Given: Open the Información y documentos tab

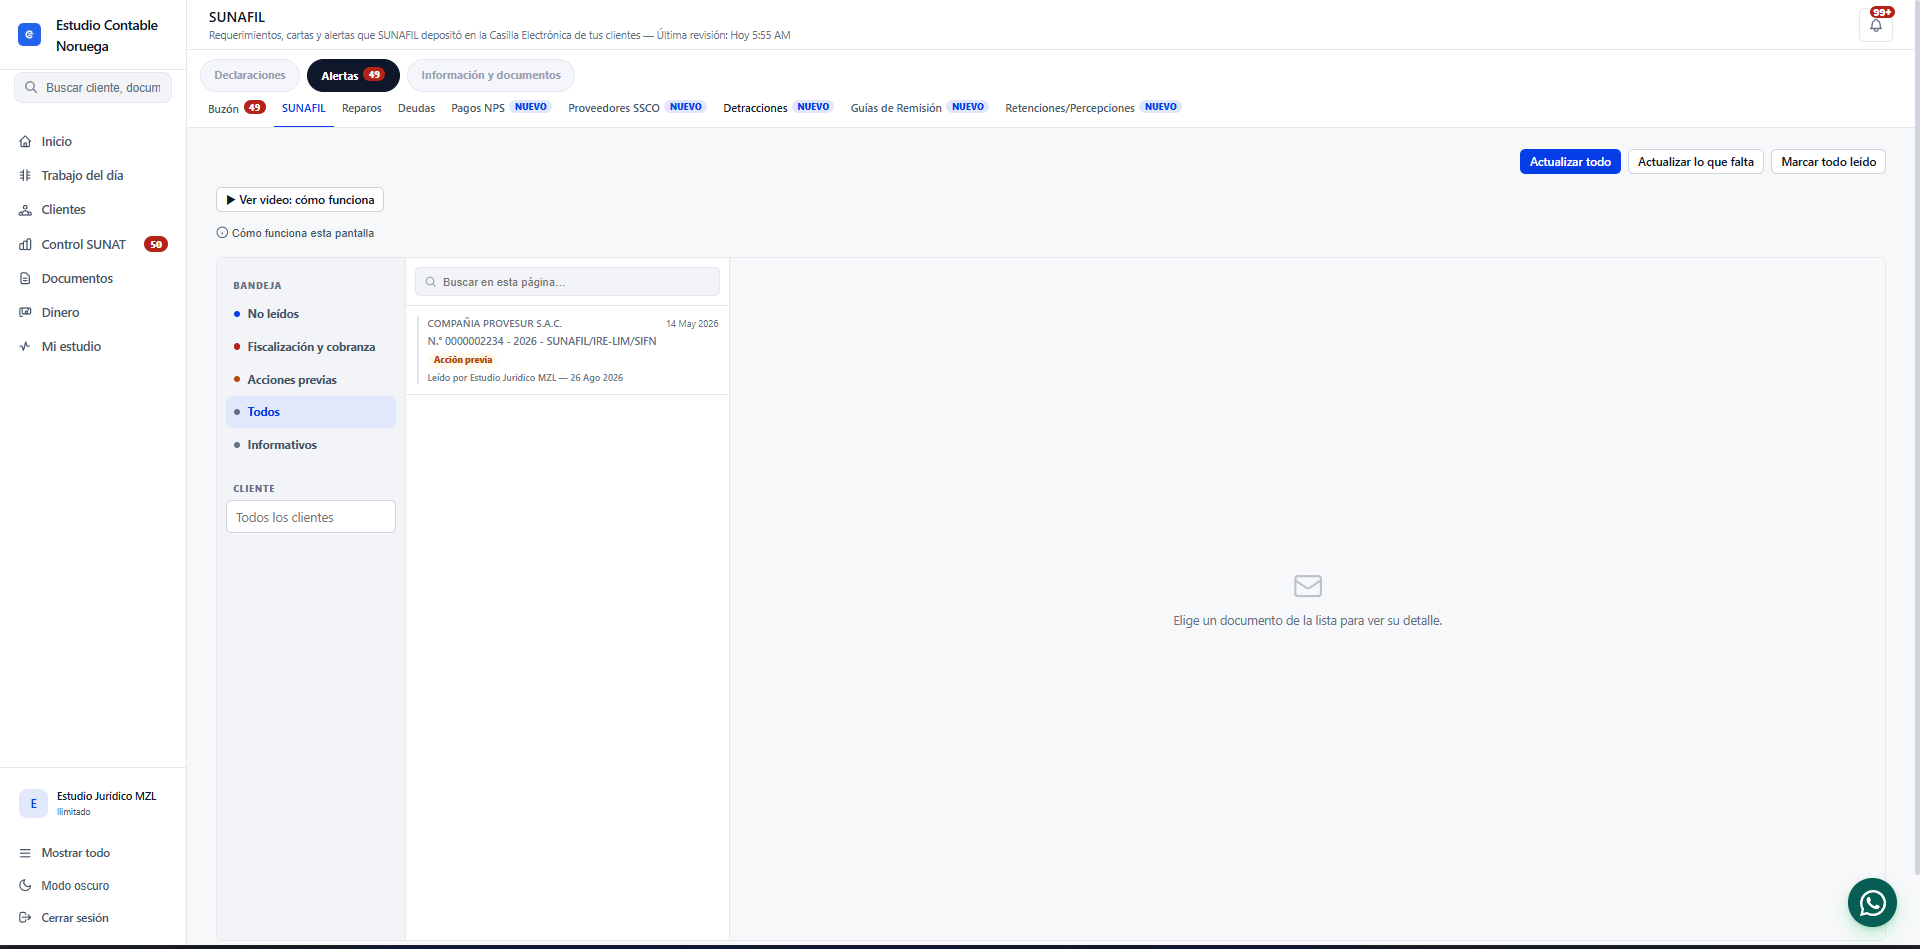Looking at the screenshot, I should pyautogui.click(x=491, y=76).
